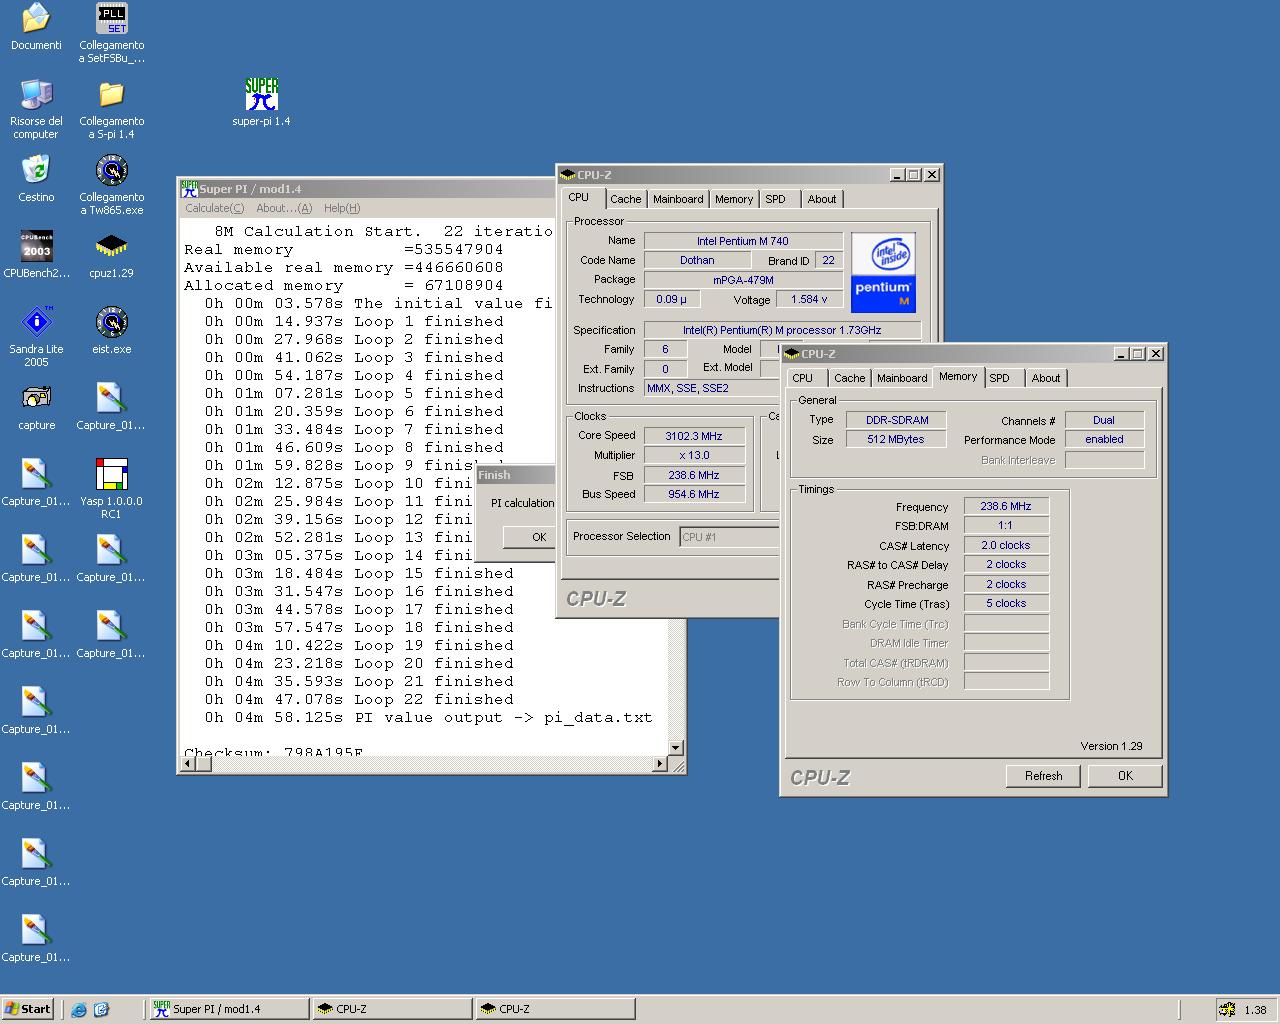Select the Mainboard tab in back CPU-Z window
This screenshot has width=1280, height=1024.
click(x=678, y=199)
